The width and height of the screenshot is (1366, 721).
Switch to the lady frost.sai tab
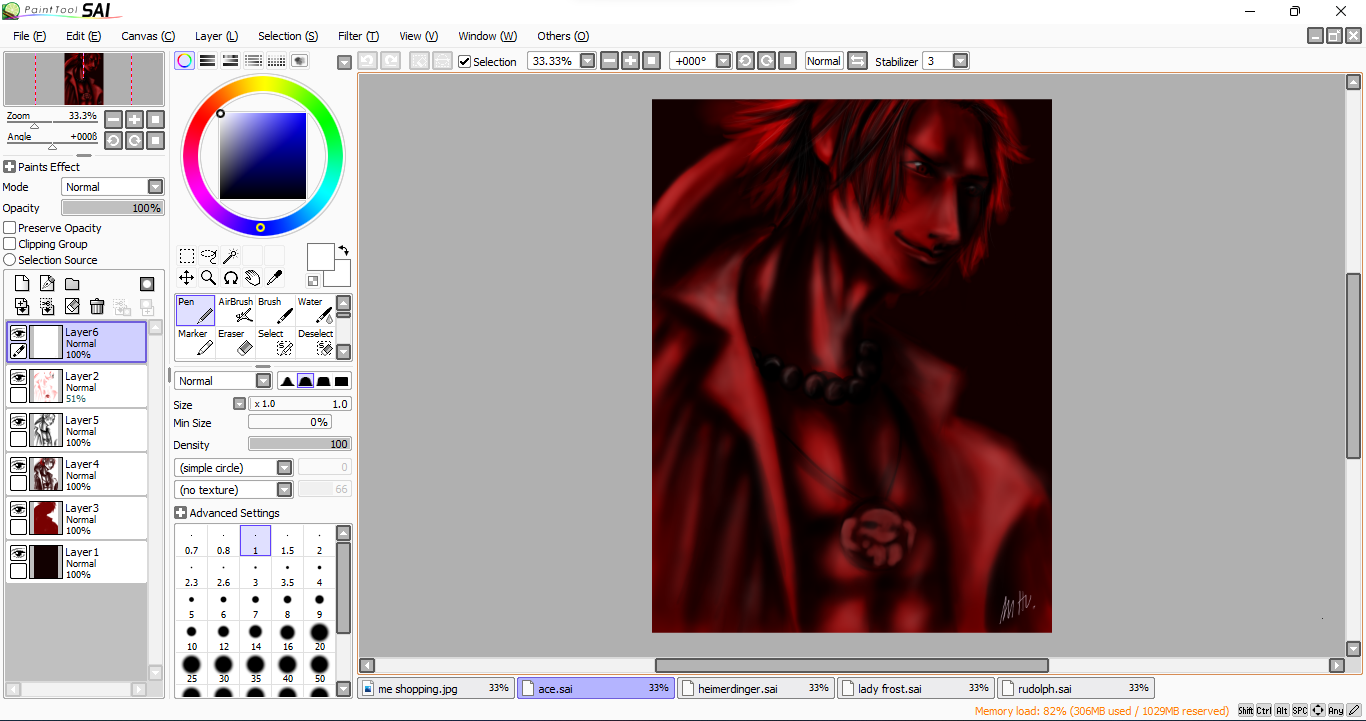(x=917, y=688)
